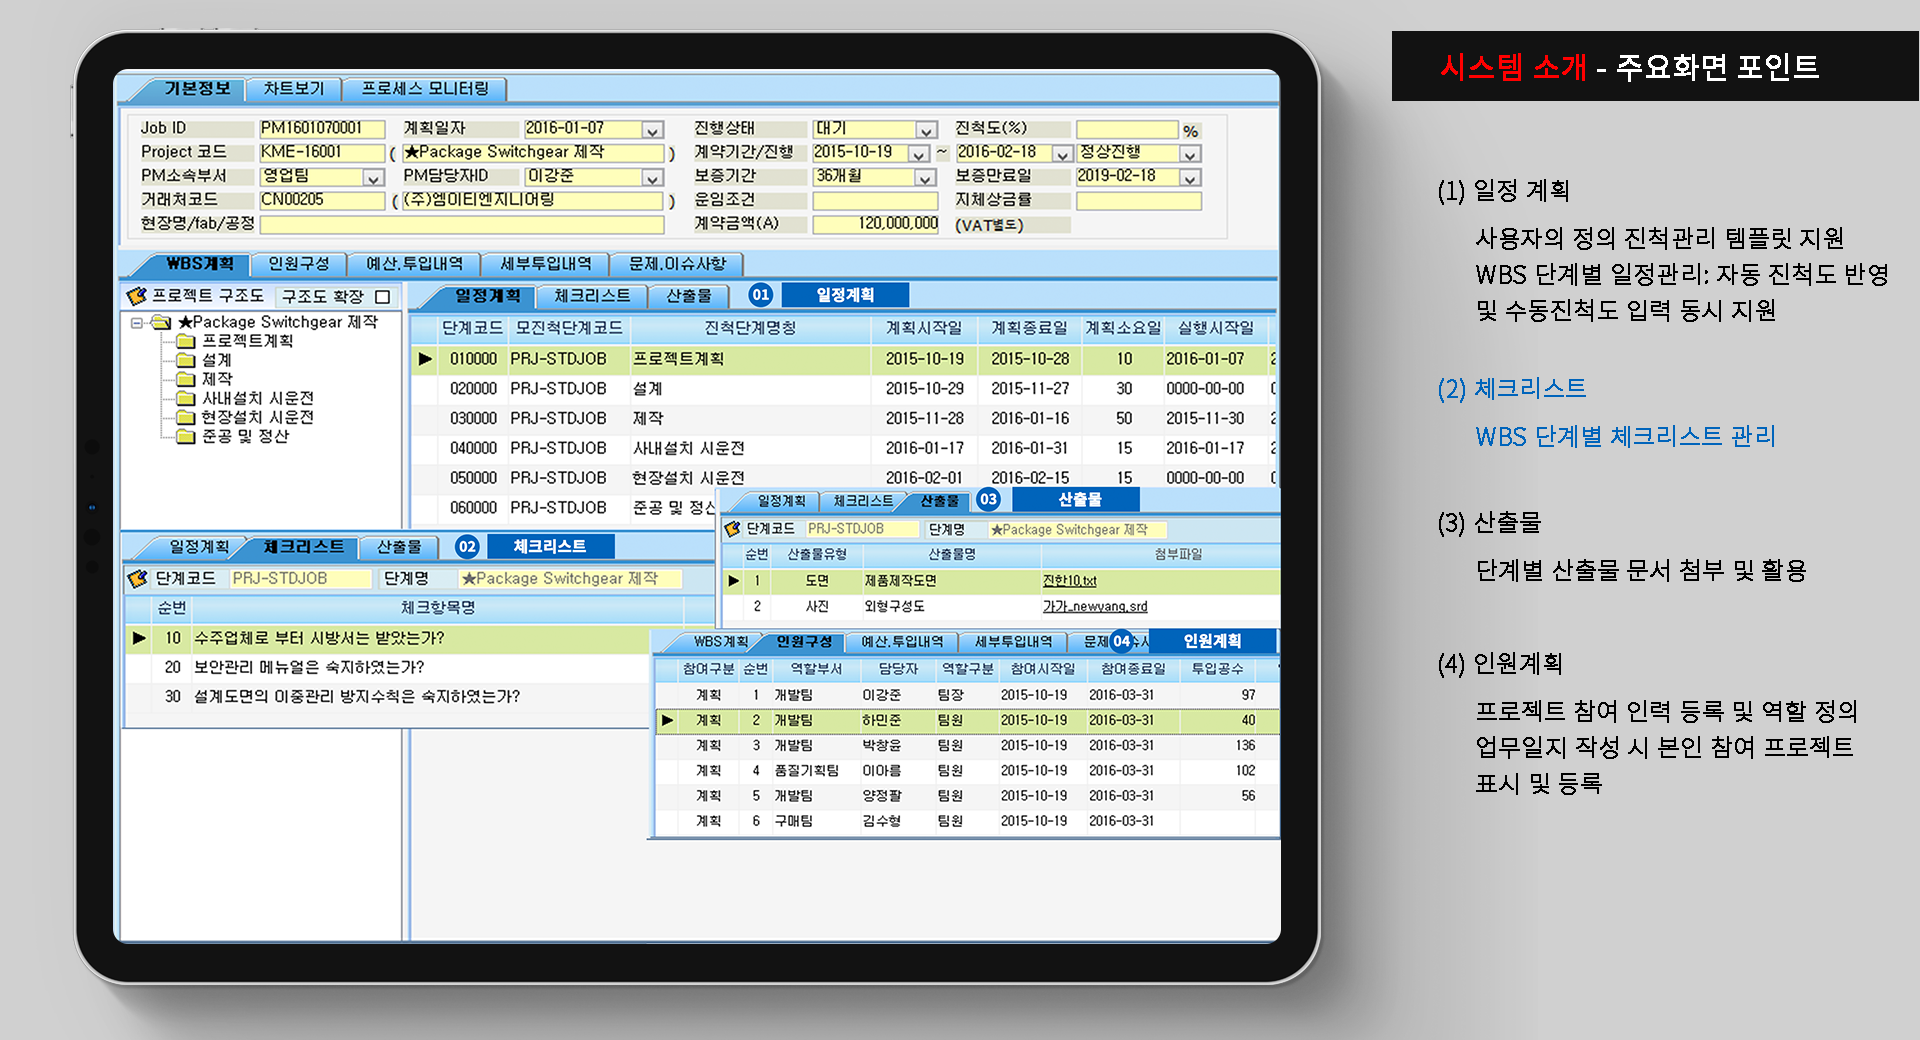Open the 기본정보 tab

197,88
